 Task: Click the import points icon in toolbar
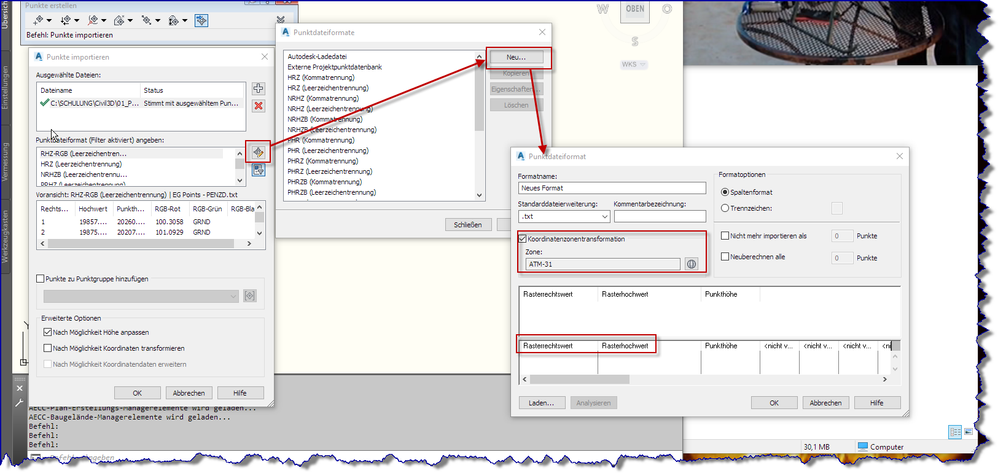coord(202,21)
